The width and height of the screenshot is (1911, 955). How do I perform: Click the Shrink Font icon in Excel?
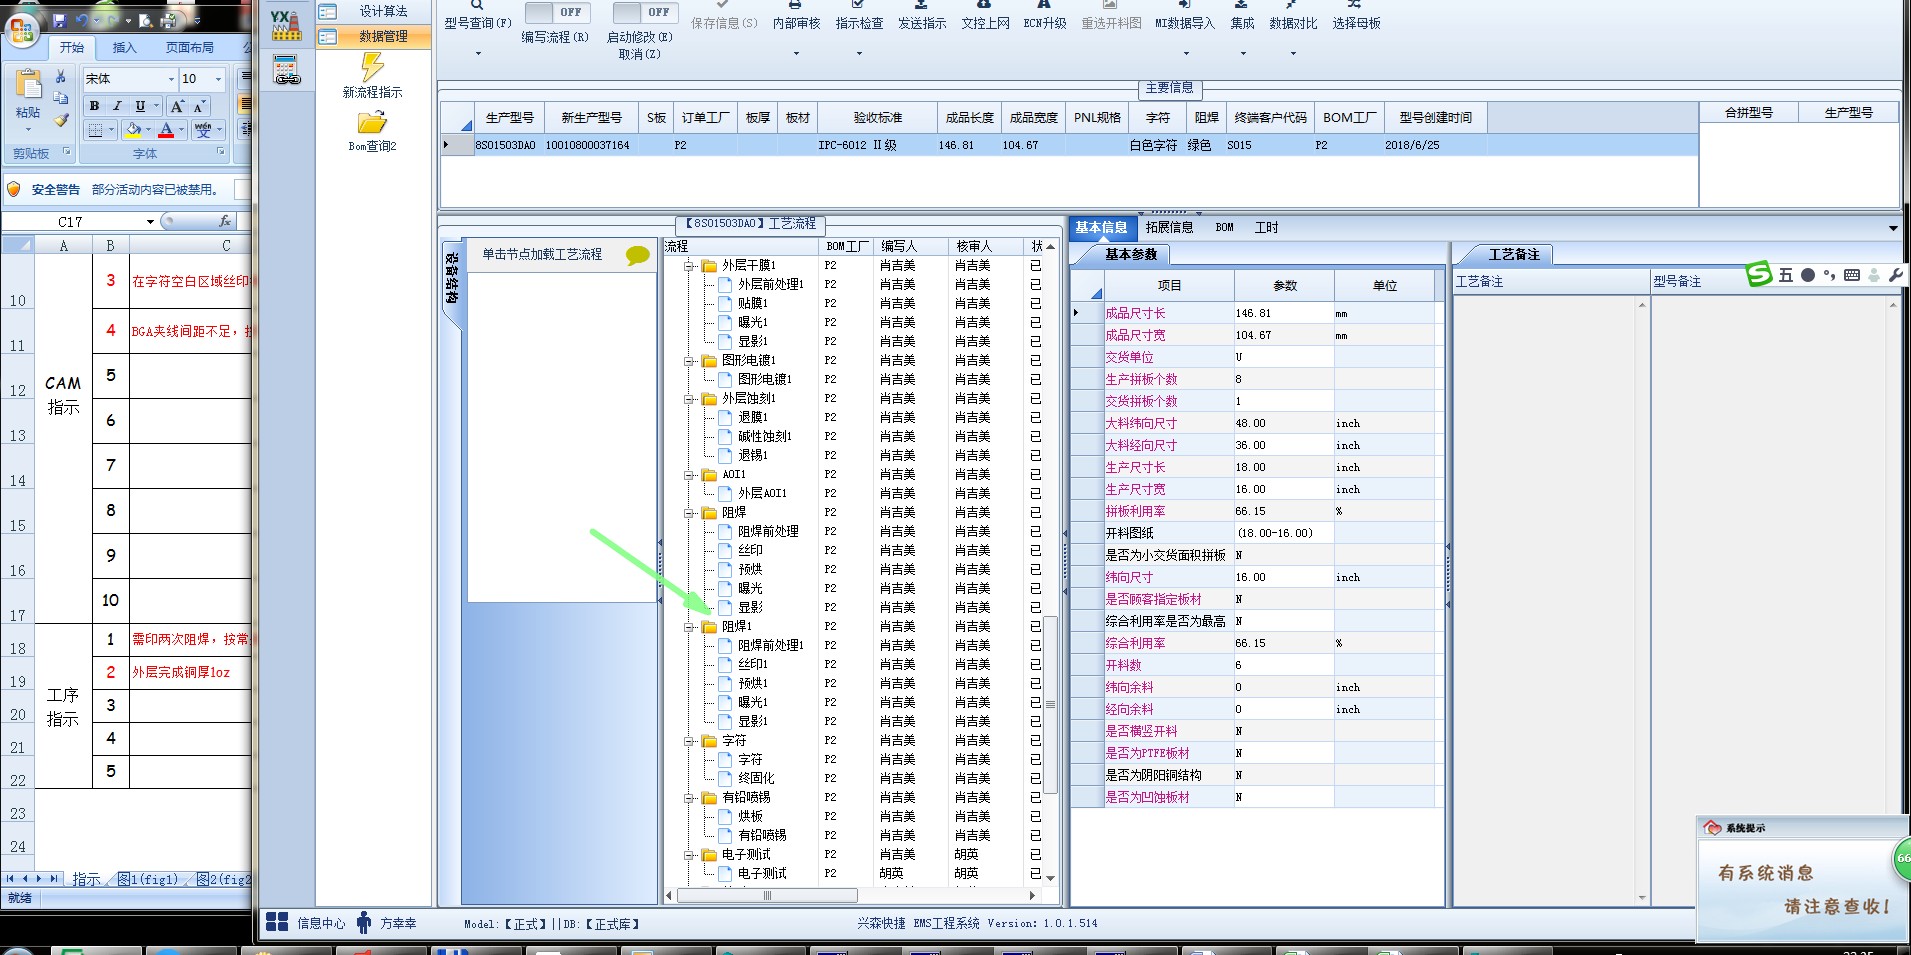tap(199, 106)
